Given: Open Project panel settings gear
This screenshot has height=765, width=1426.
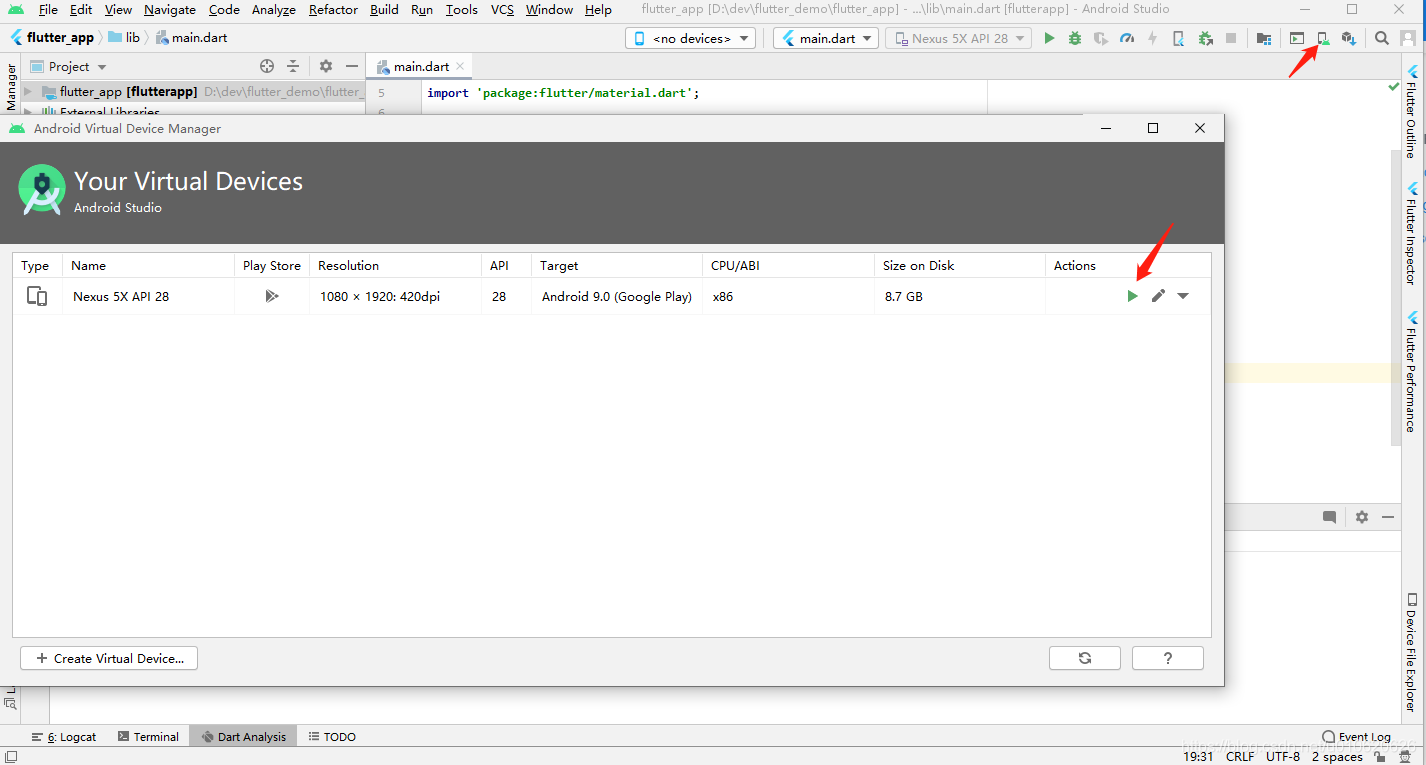Looking at the screenshot, I should pyautogui.click(x=326, y=66).
